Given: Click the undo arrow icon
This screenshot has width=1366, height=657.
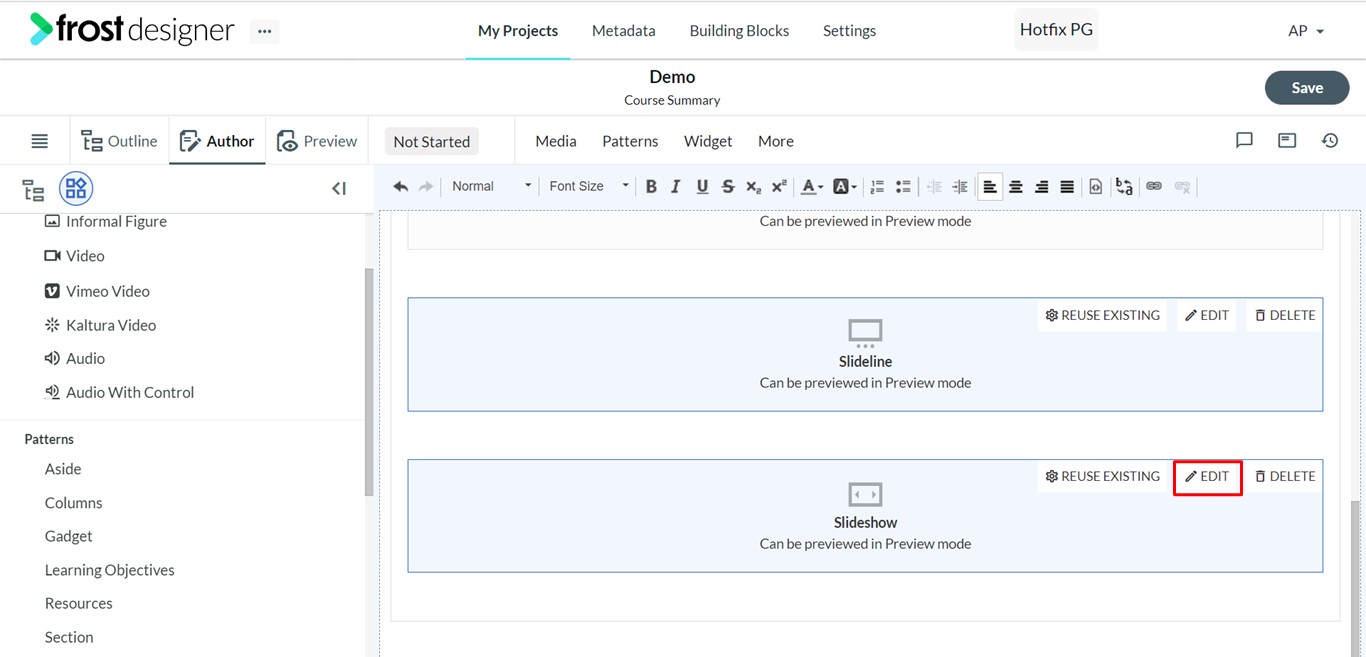Looking at the screenshot, I should (x=401, y=186).
